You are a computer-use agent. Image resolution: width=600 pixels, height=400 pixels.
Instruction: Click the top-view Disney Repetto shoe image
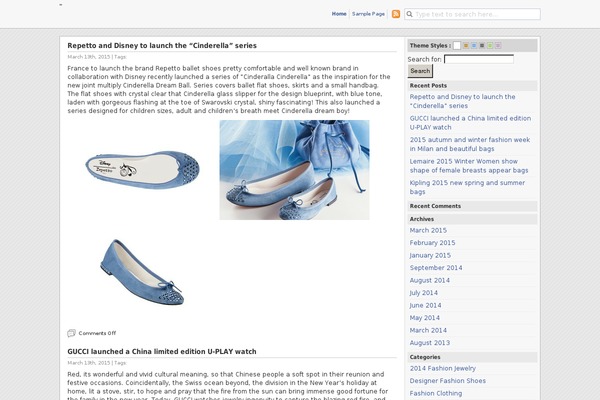pyautogui.click(x=142, y=170)
